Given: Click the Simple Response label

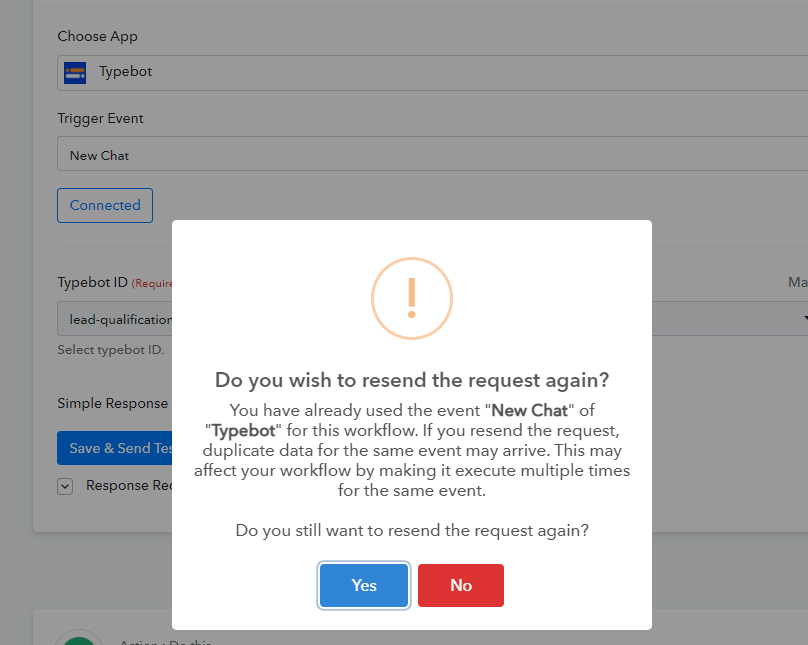Looking at the screenshot, I should pyautogui.click(x=112, y=403).
